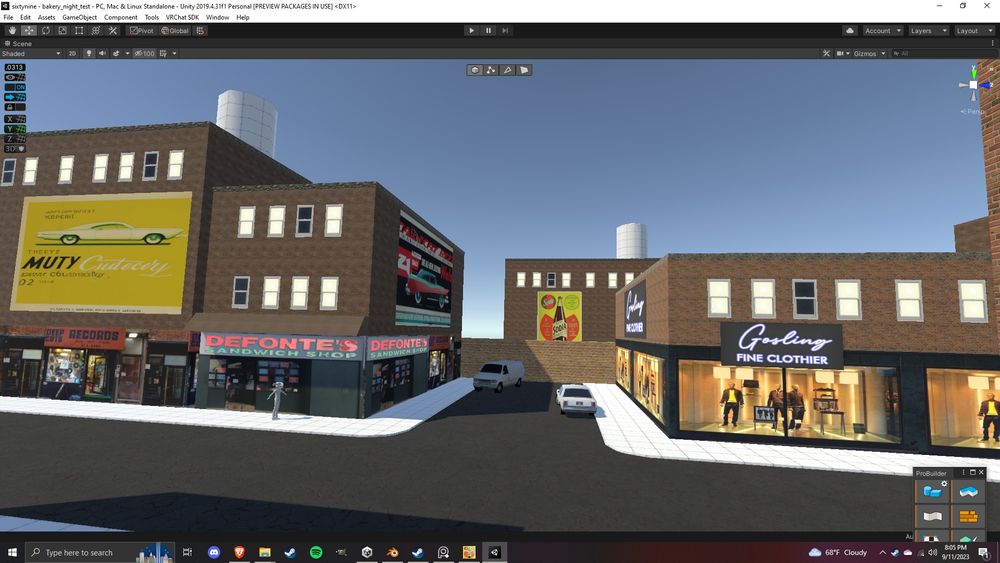Select the Scale tool
1000x563 pixels.
(62, 31)
